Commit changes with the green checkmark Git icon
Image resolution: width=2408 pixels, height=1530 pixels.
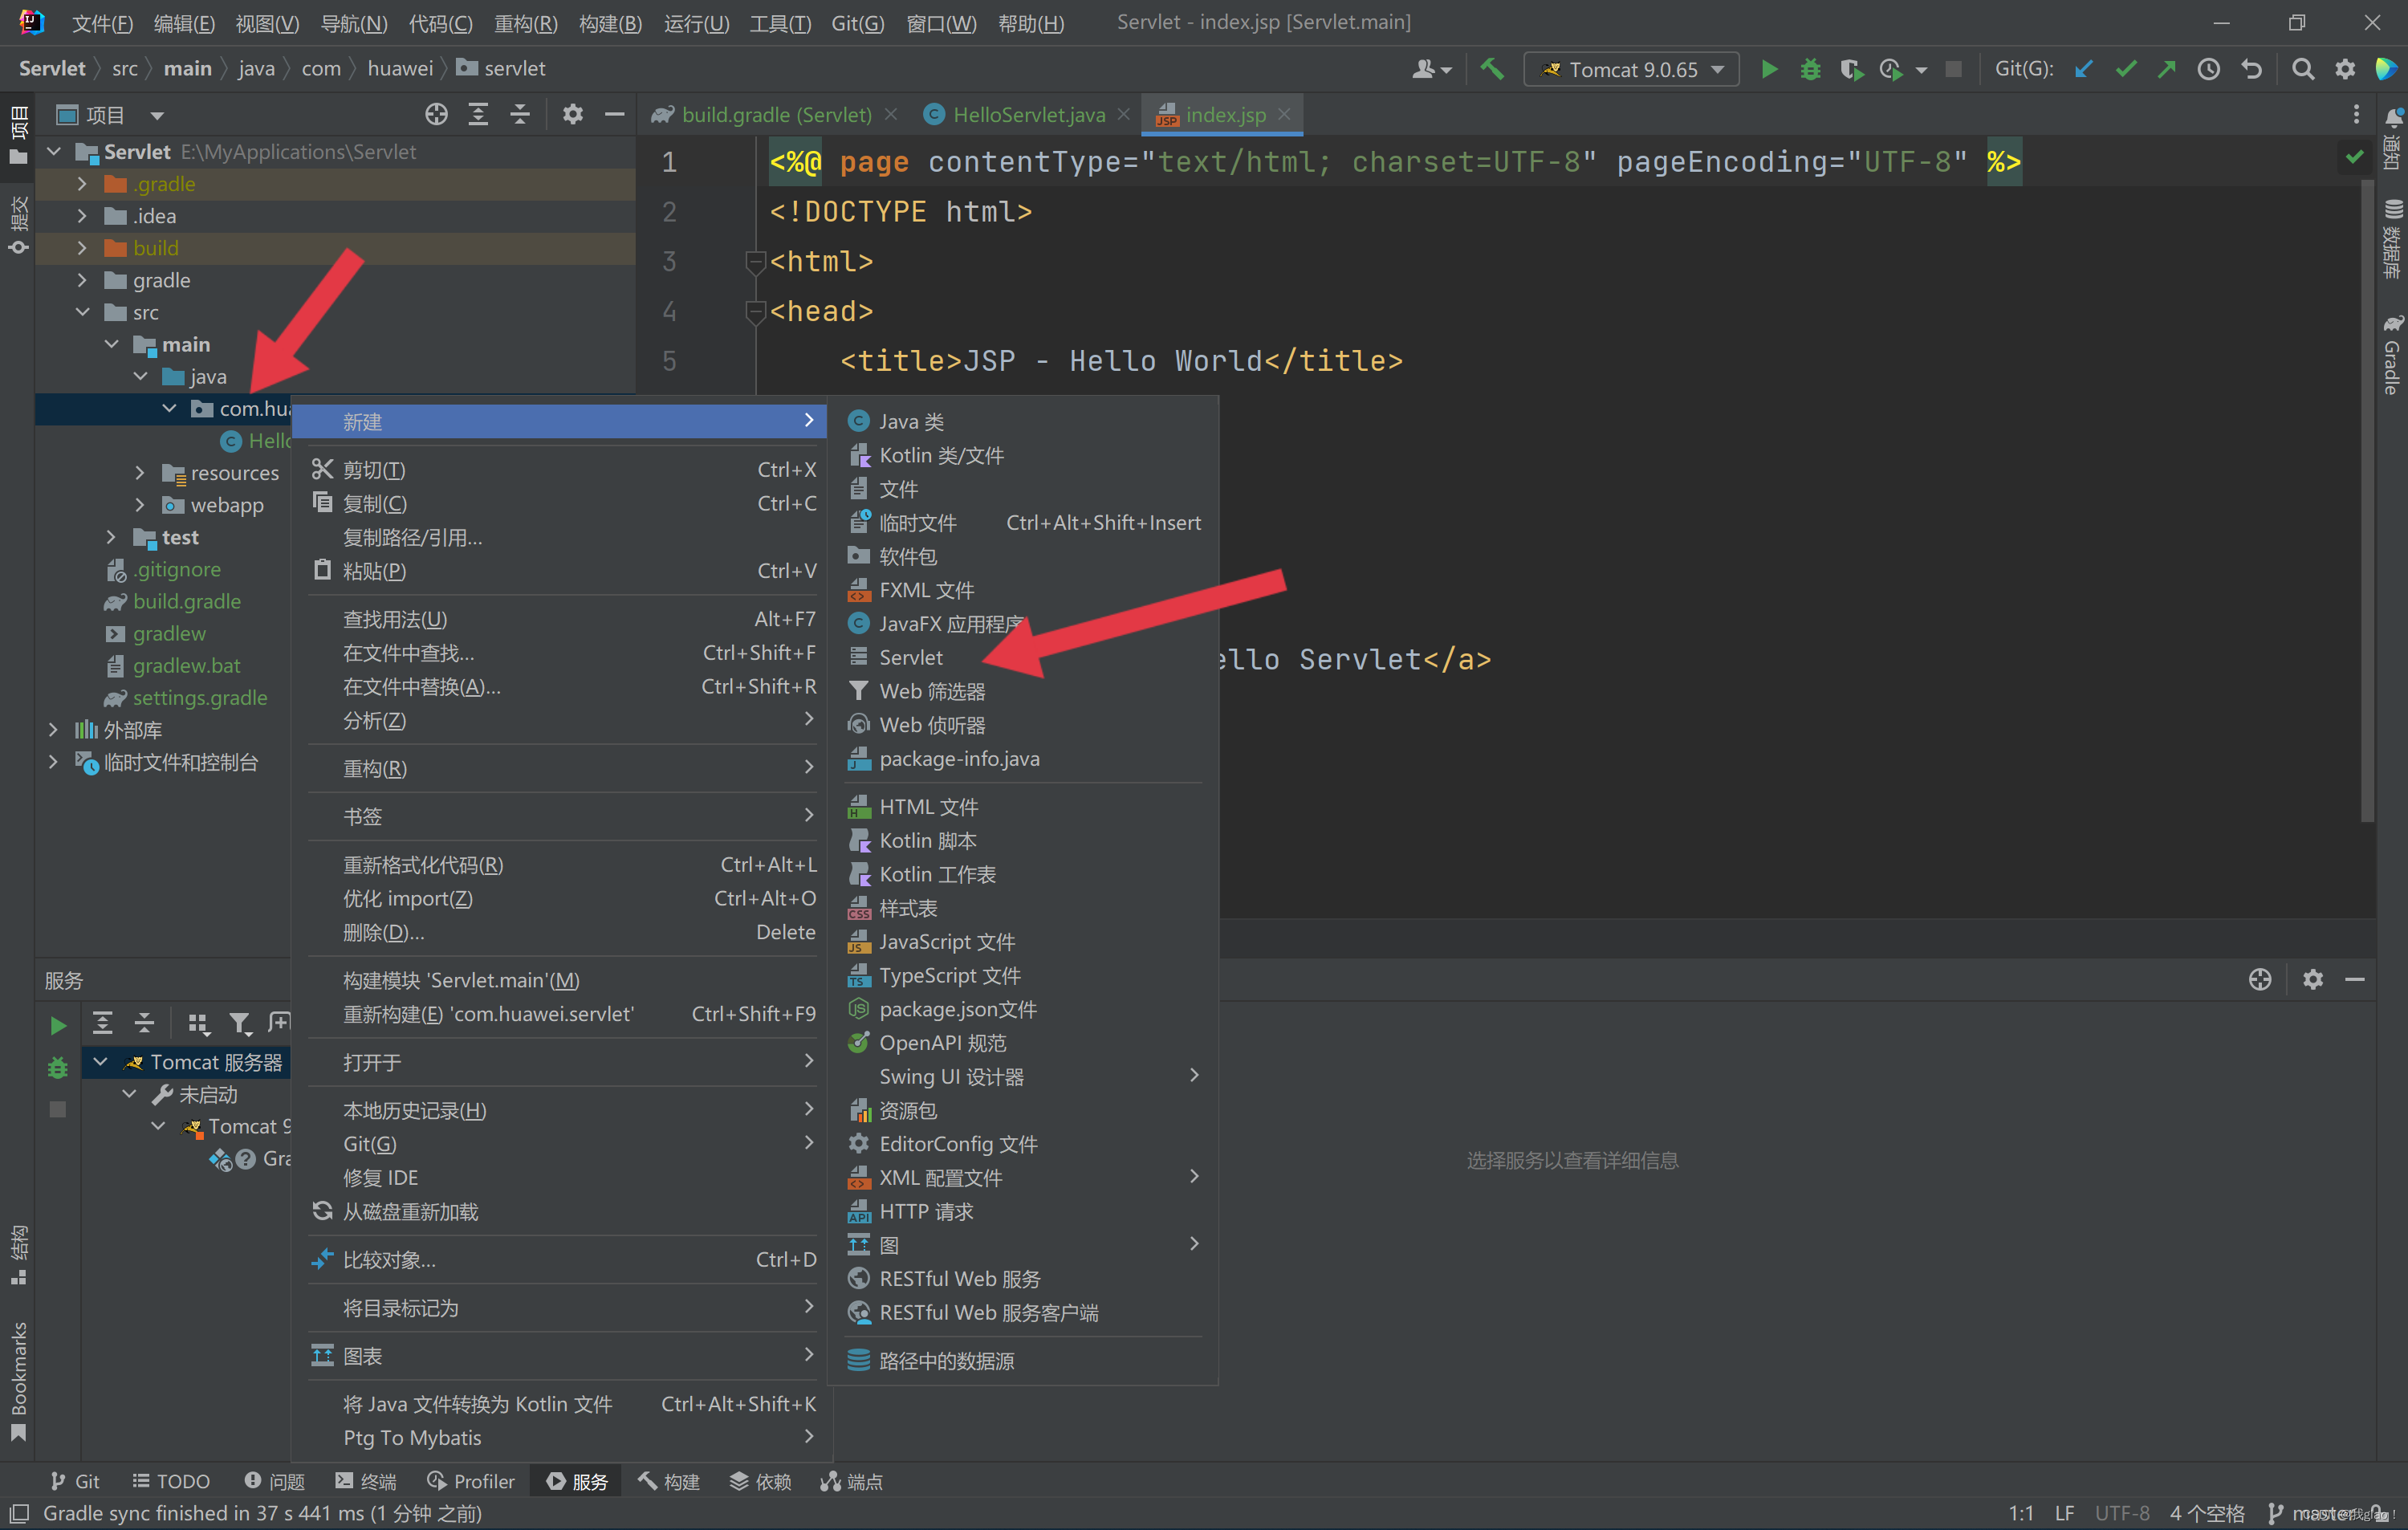(x=2126, y=69)
